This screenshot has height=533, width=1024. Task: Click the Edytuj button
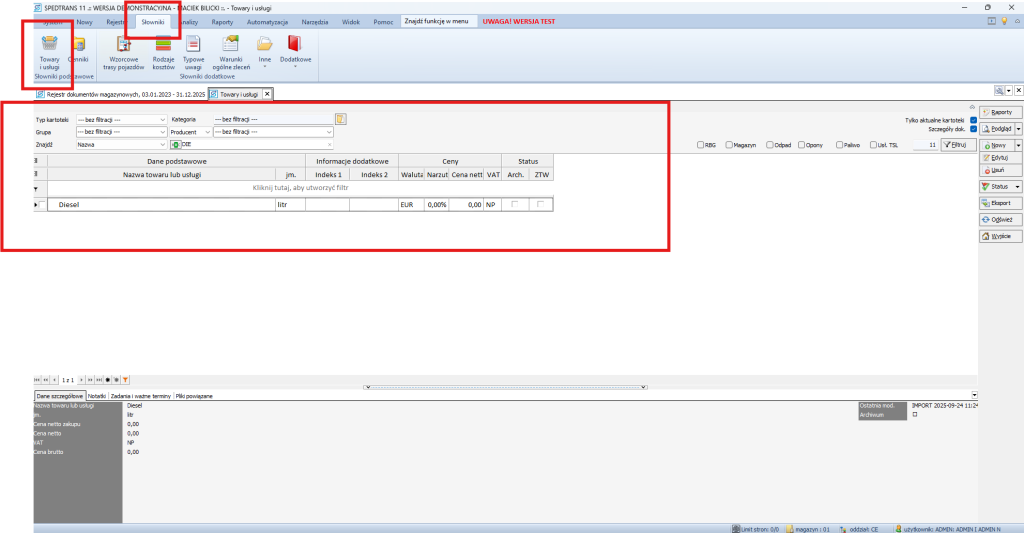pyautogui.click(x=999, y=158)
